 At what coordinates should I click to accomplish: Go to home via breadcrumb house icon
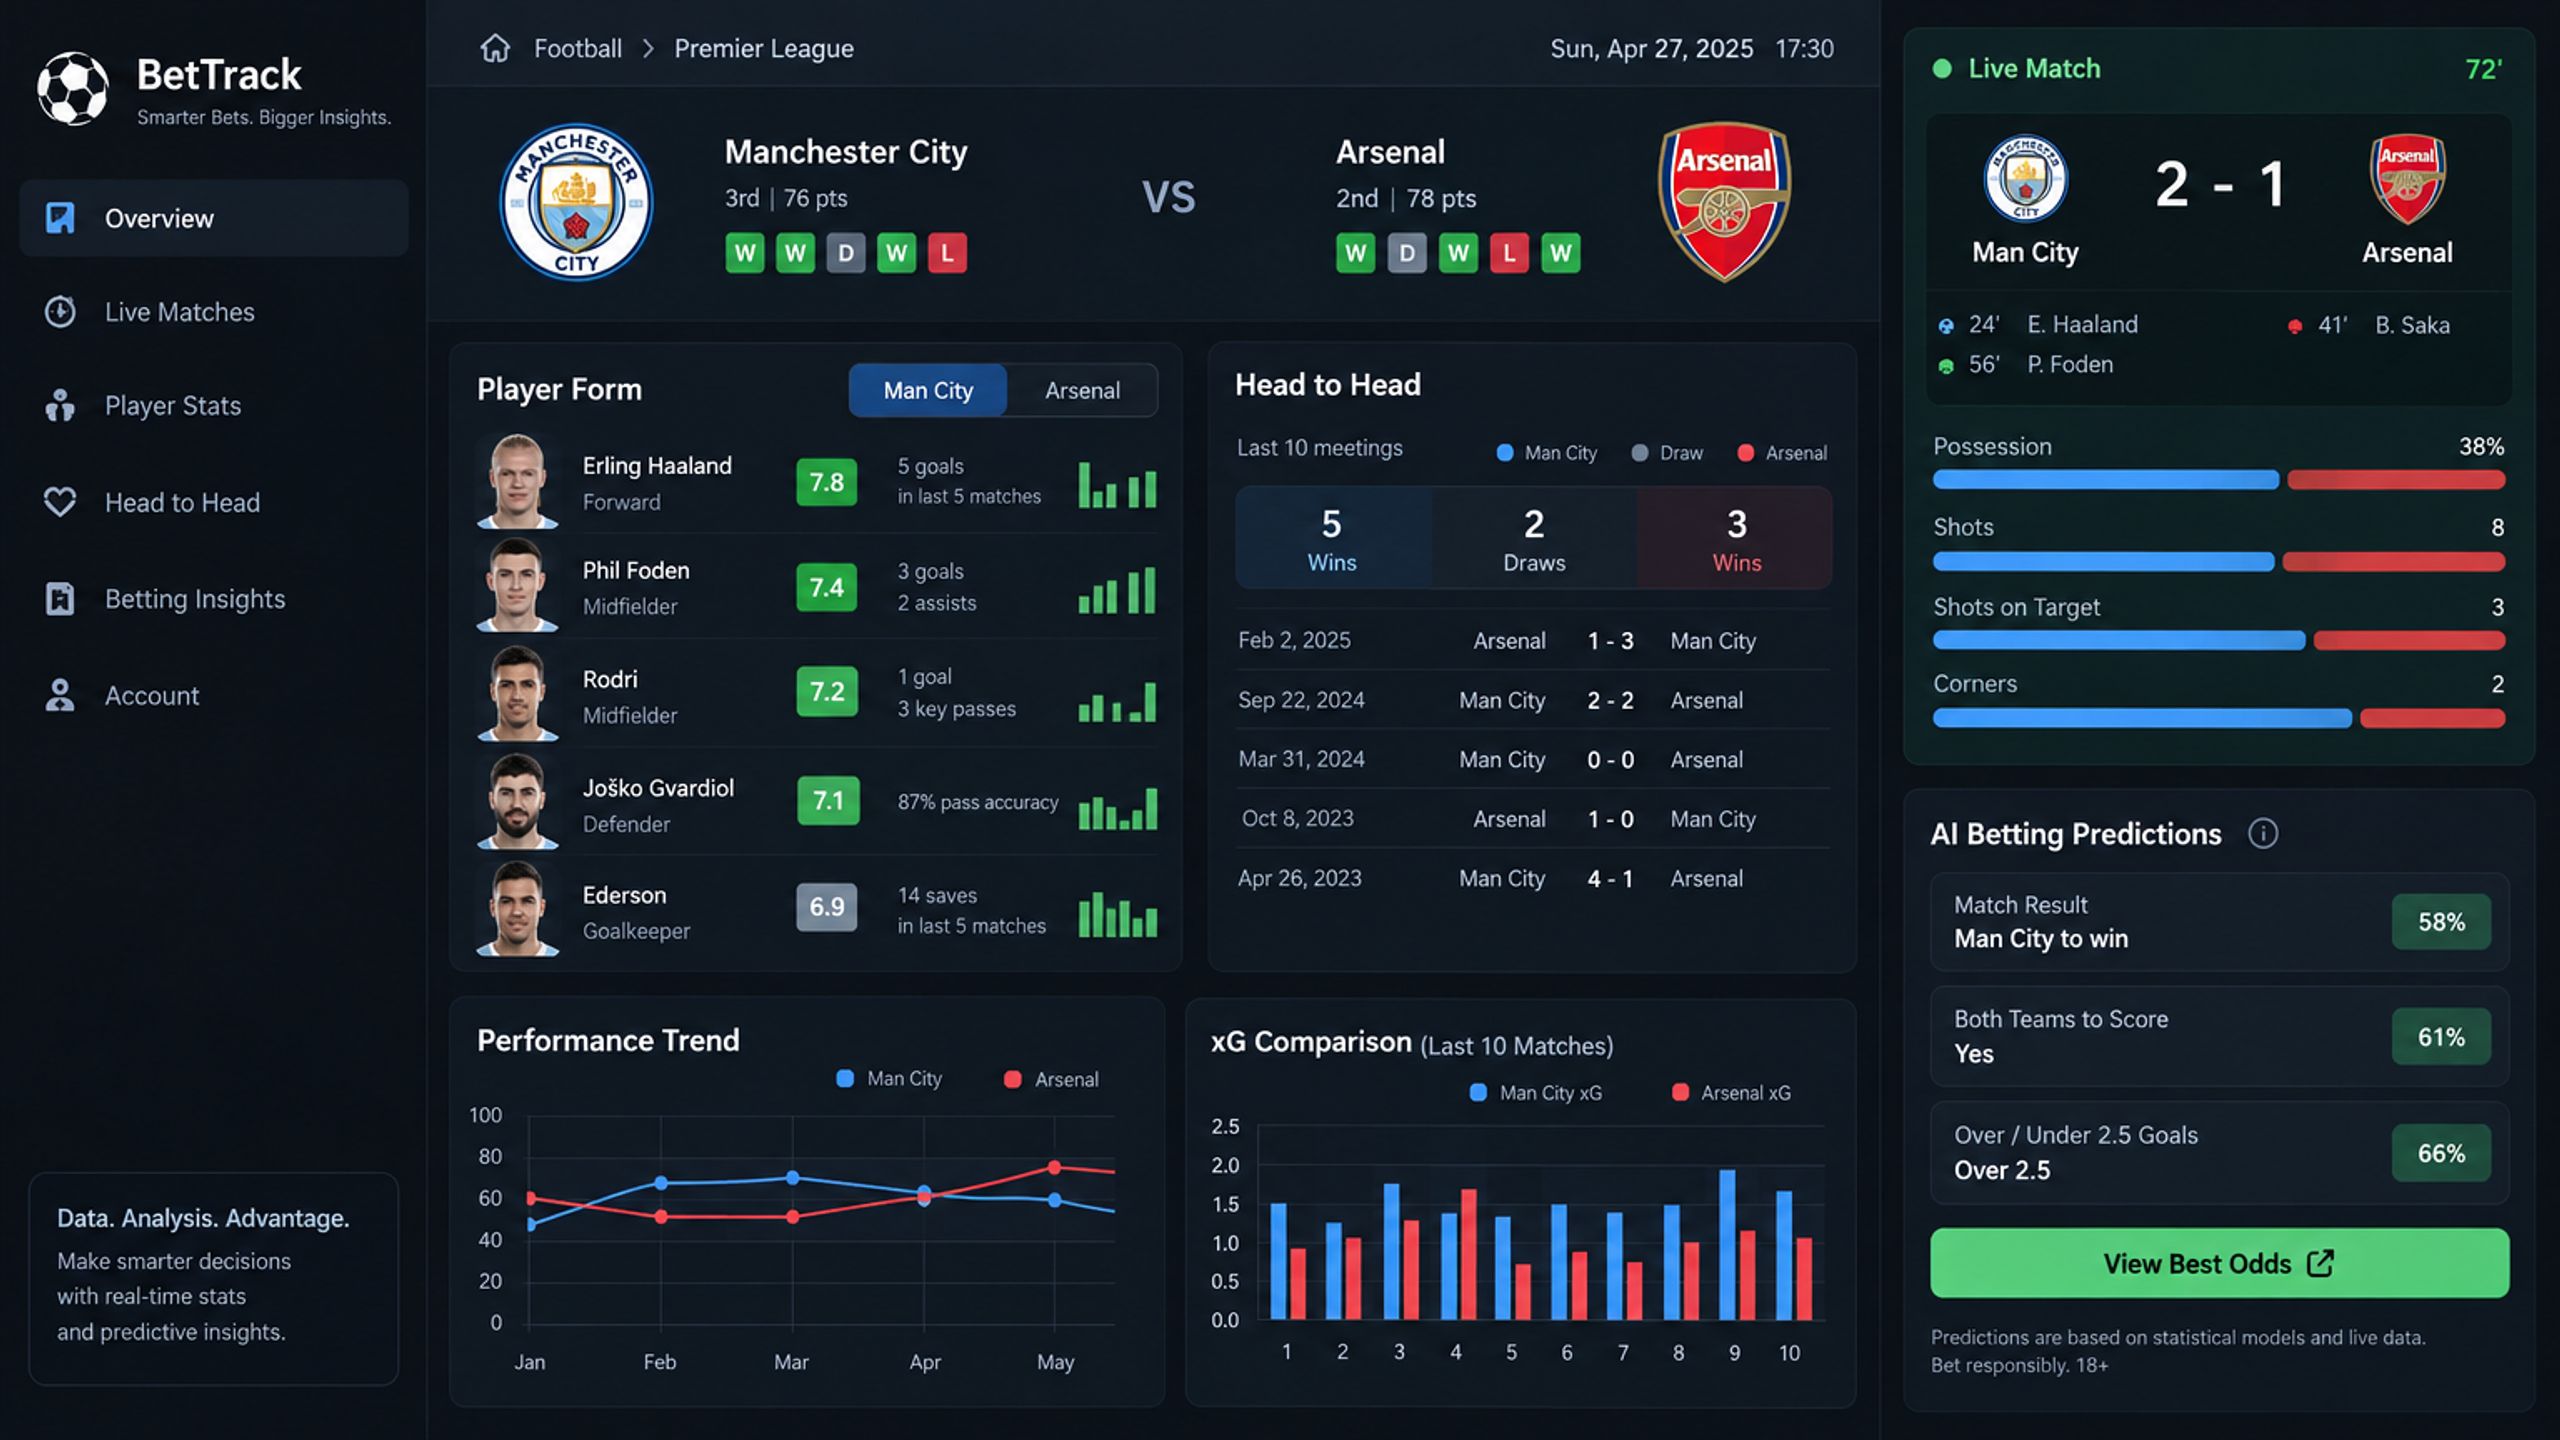point(495,48)
